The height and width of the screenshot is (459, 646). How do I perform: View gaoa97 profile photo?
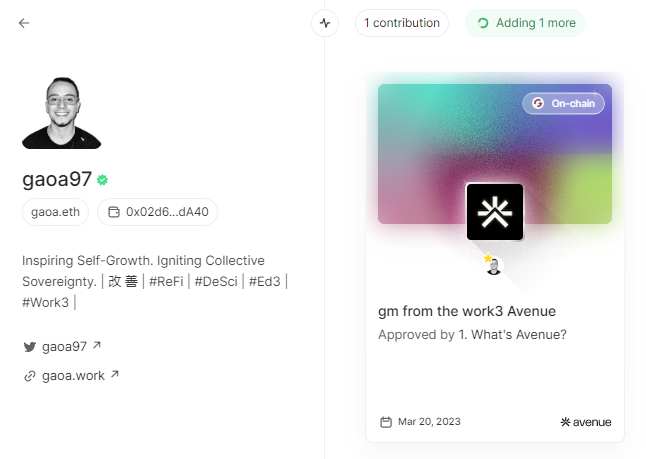pos(61,113)
